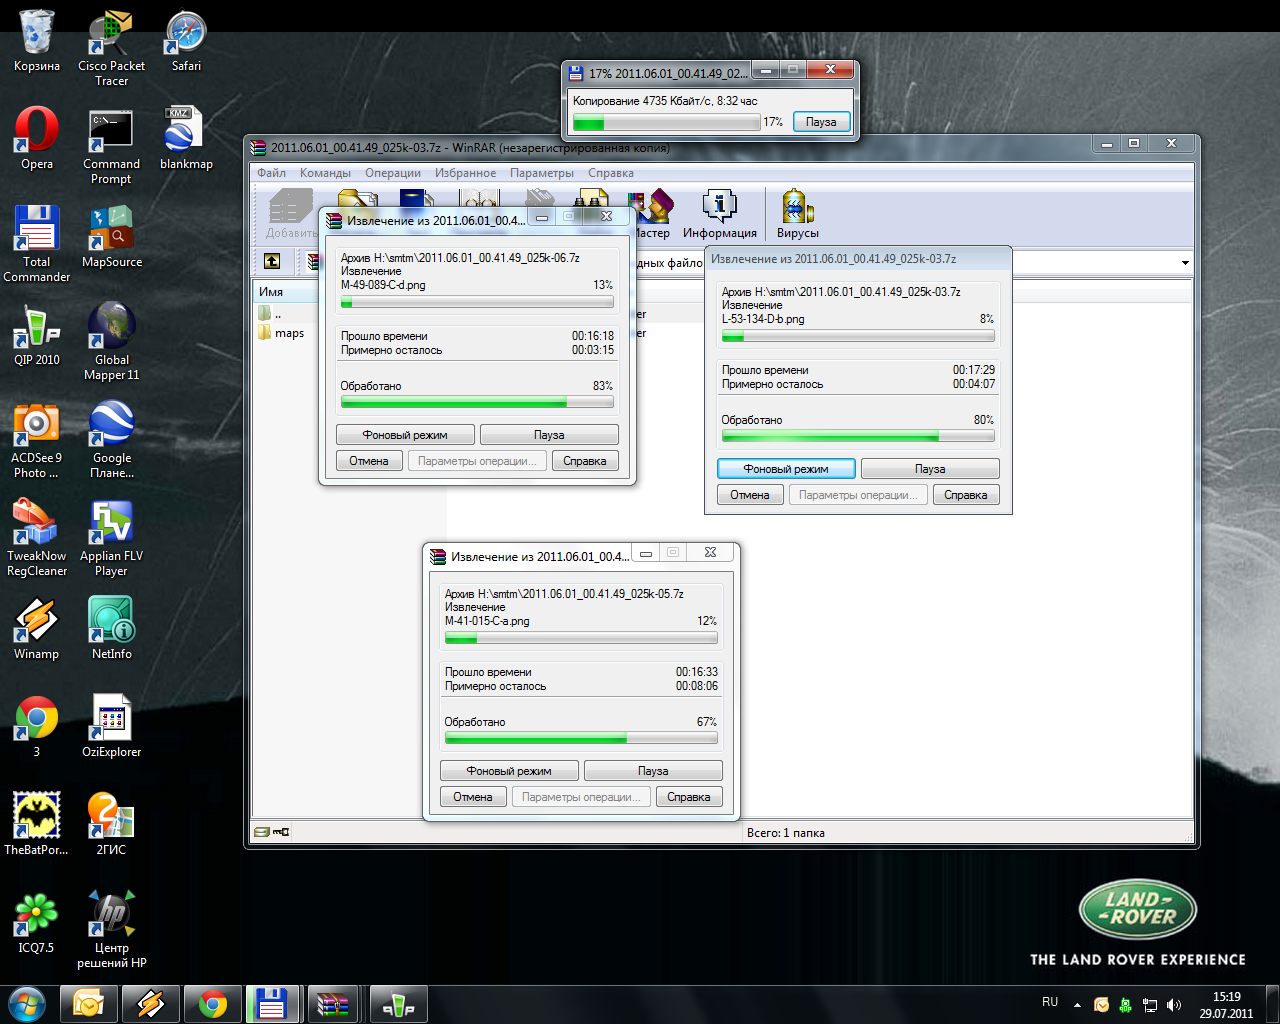Launch Safari from the desktop
The width and height of the screenshot is (1280, 1024).
tap(186, 42)
